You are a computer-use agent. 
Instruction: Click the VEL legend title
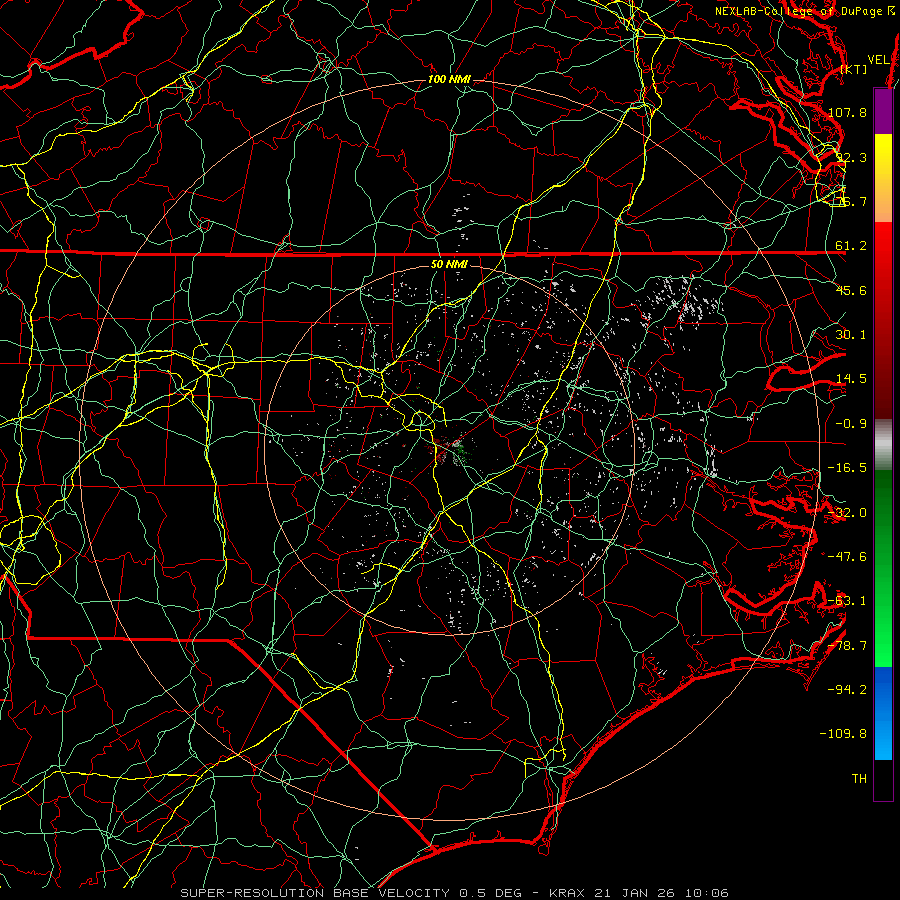point(879,60)
